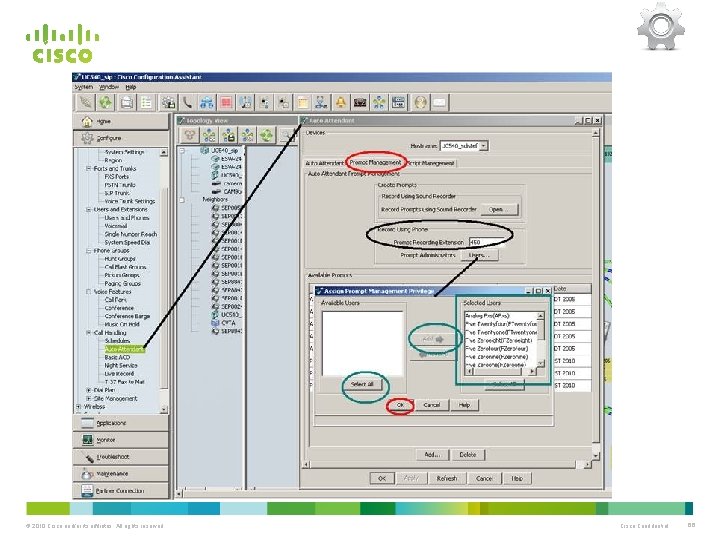Open the System menu
720x540 pixels.
(x=84, y=87)
